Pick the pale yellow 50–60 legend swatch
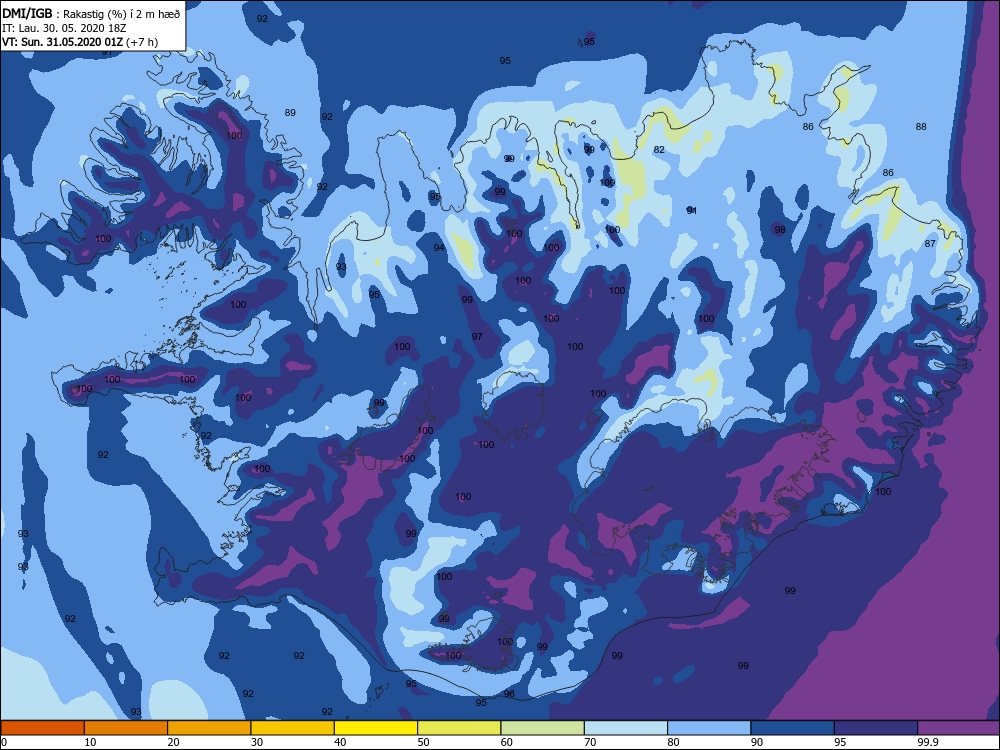 (x=459, y=728)
